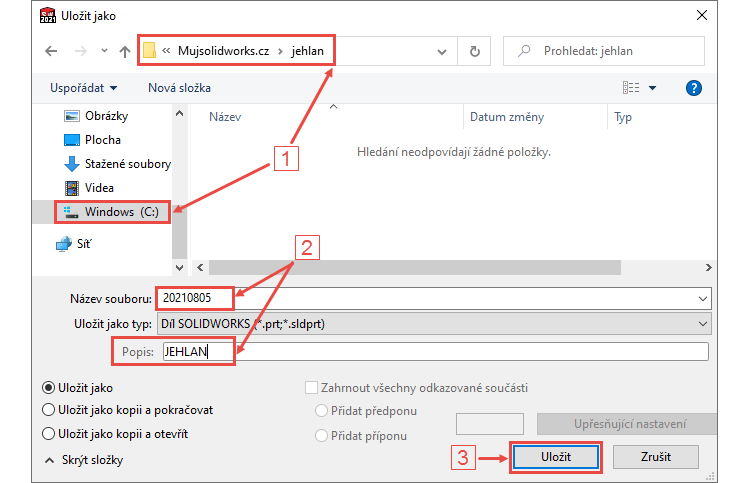Change the view layout icon
Screen dimensions: 750x483
tap(631, 88)
